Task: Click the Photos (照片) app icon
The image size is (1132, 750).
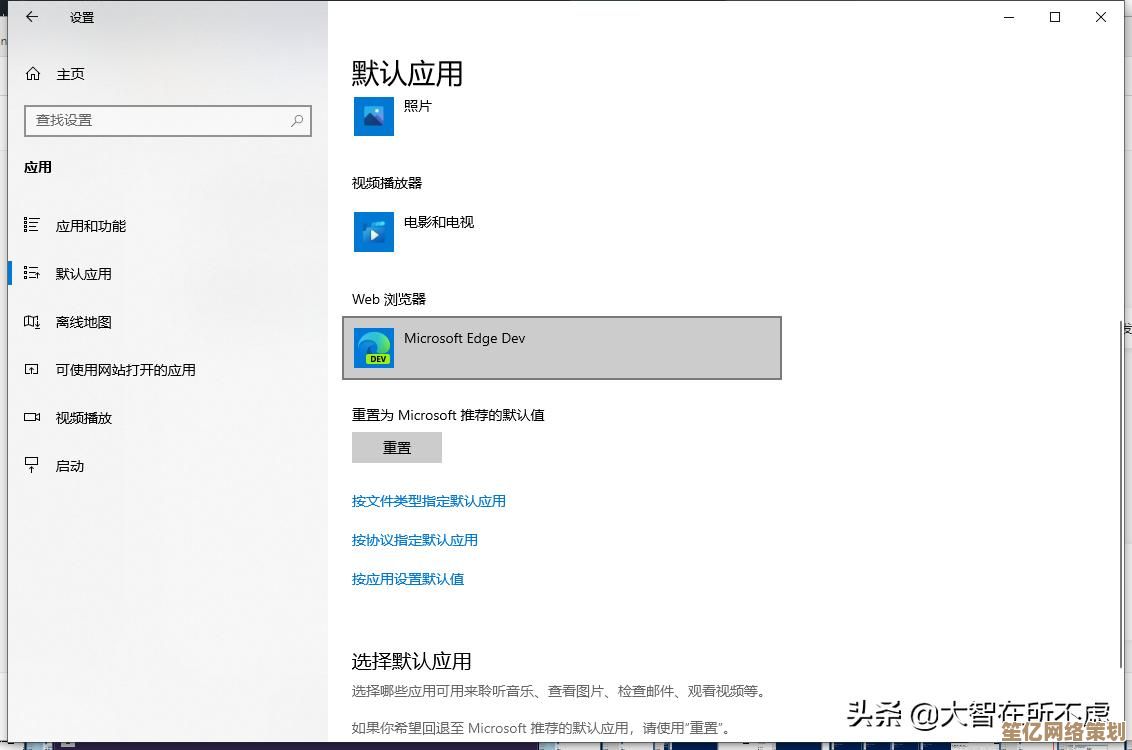Action: [374, 116]
